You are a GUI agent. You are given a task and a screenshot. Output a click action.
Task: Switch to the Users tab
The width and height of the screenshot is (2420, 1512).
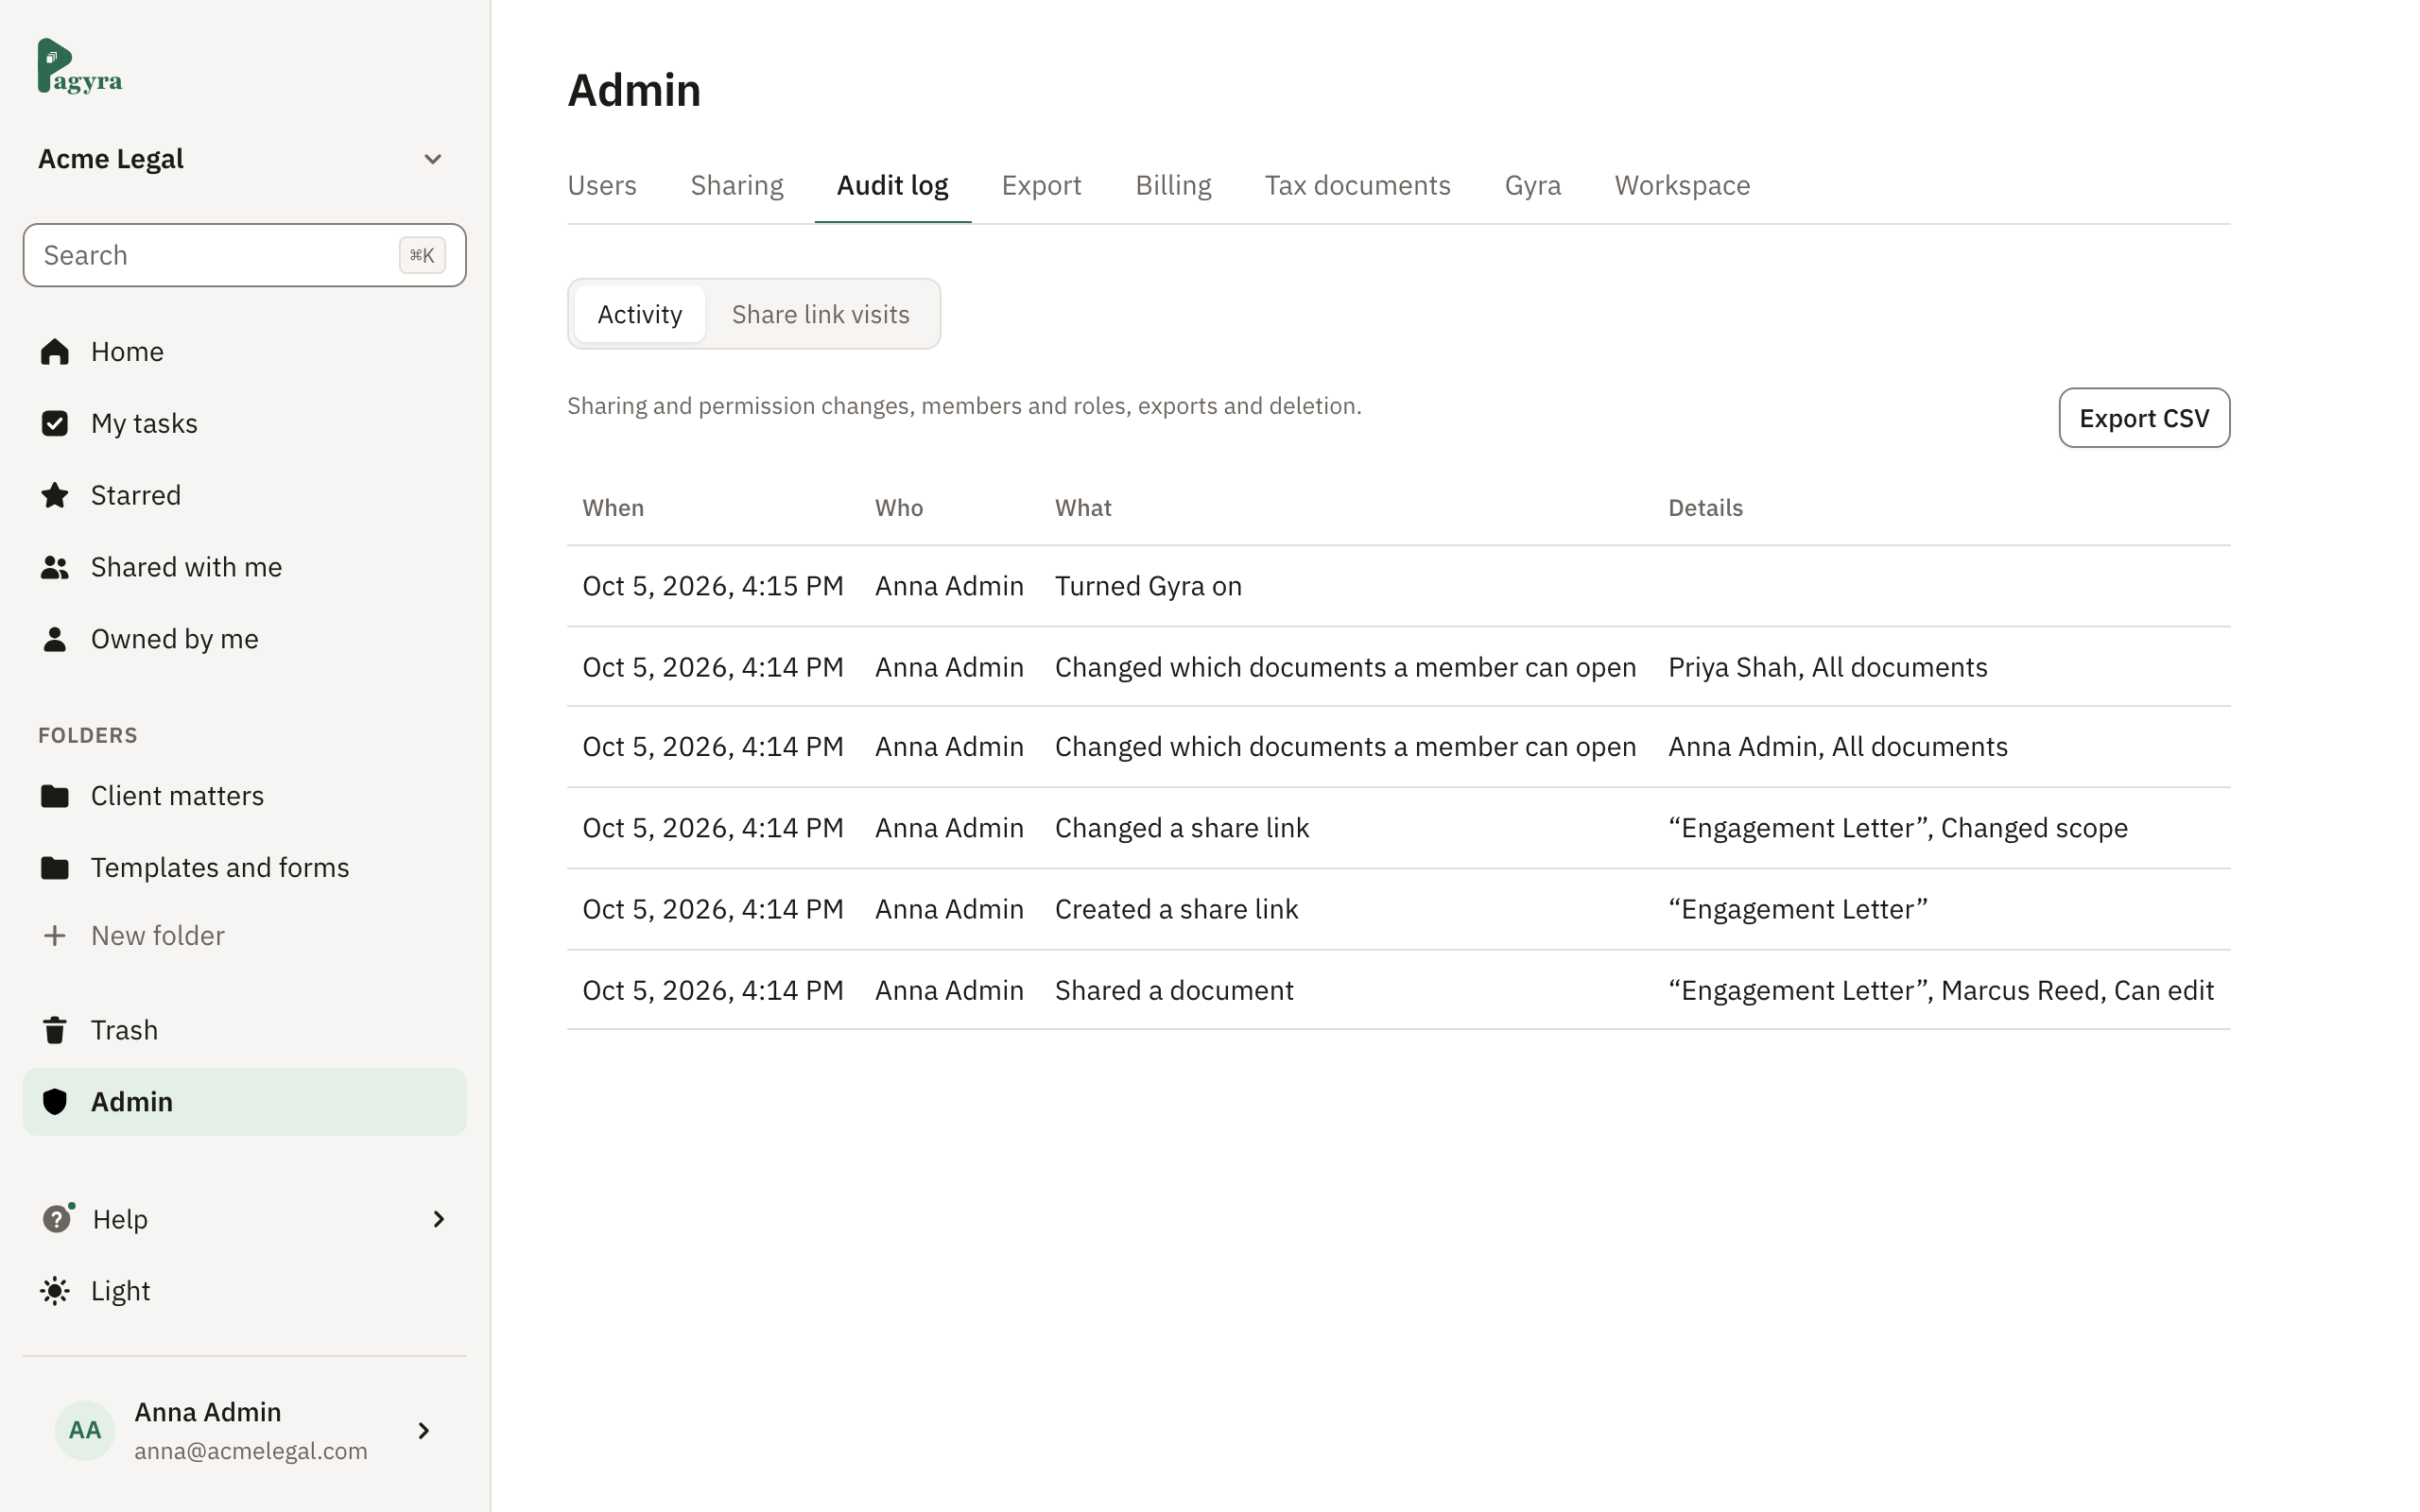[602, 186]
